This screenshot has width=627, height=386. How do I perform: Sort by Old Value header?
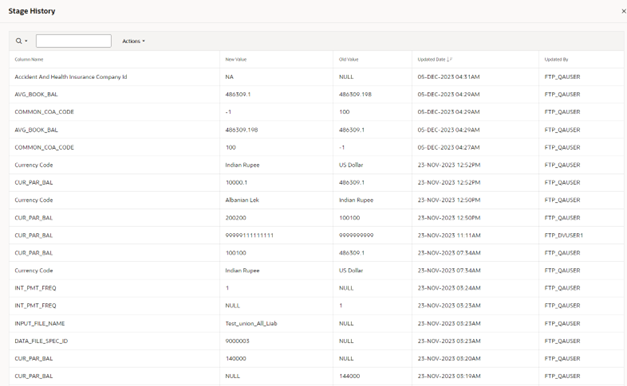tap(349, 60)
